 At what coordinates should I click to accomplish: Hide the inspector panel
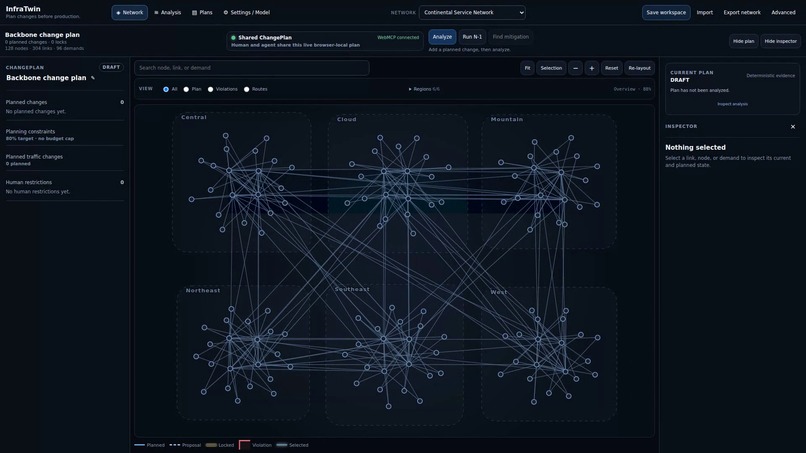780,41
